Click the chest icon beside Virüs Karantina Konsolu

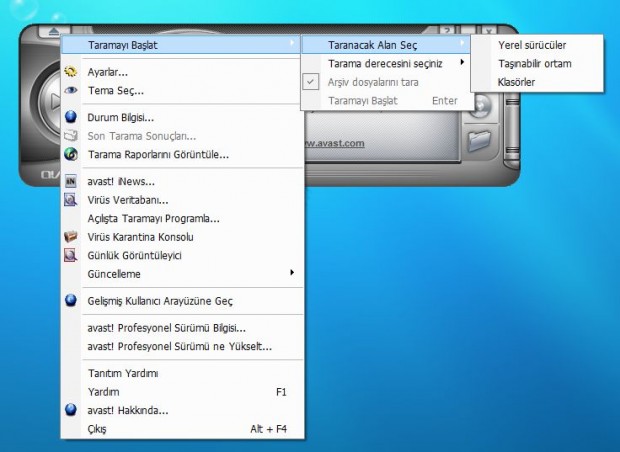coord(70,236)
